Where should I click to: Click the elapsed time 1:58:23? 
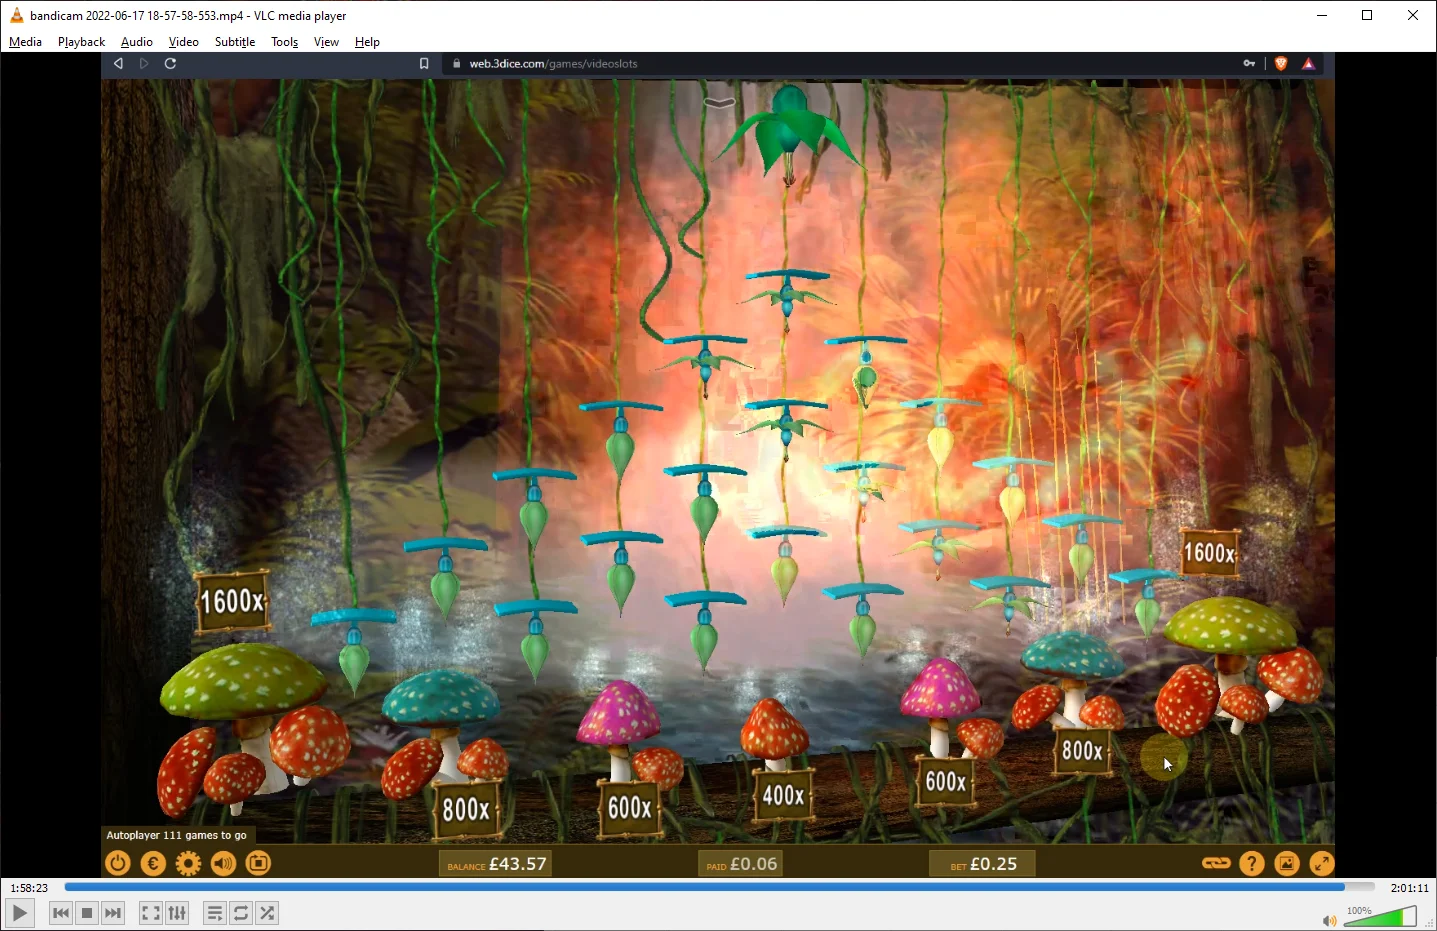coord(29,888)
